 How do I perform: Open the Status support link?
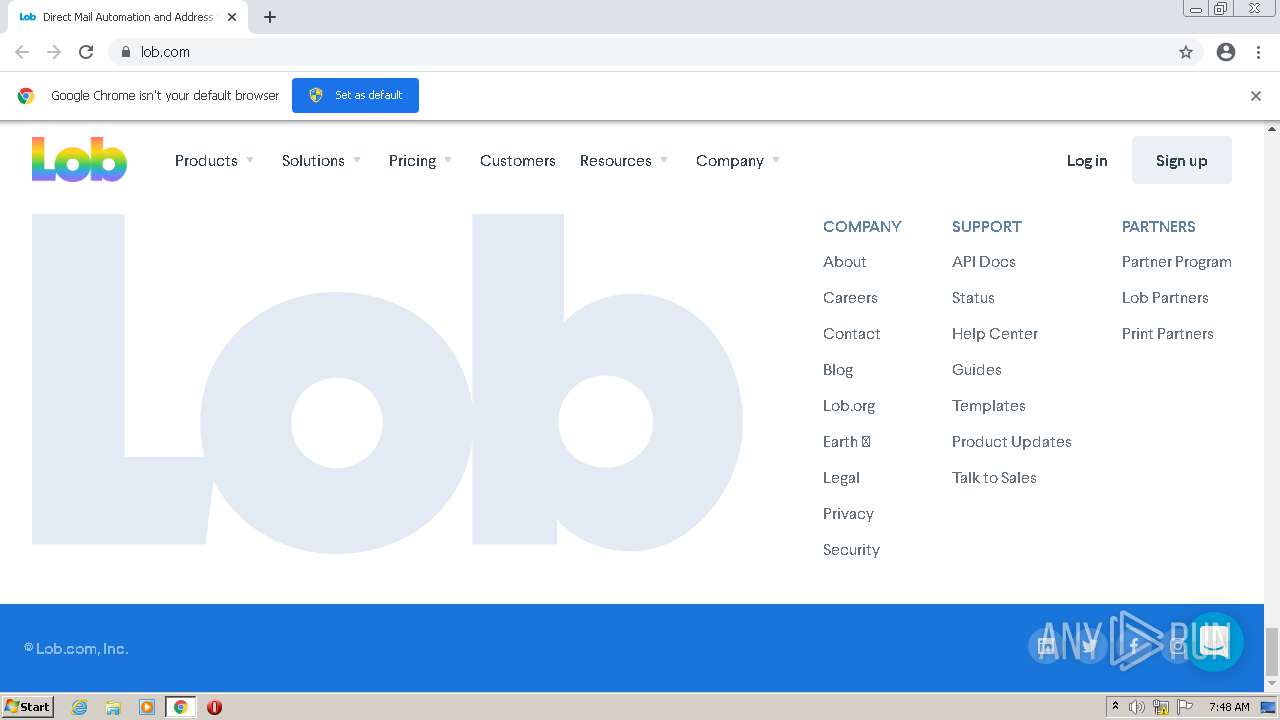coord(973,298)
